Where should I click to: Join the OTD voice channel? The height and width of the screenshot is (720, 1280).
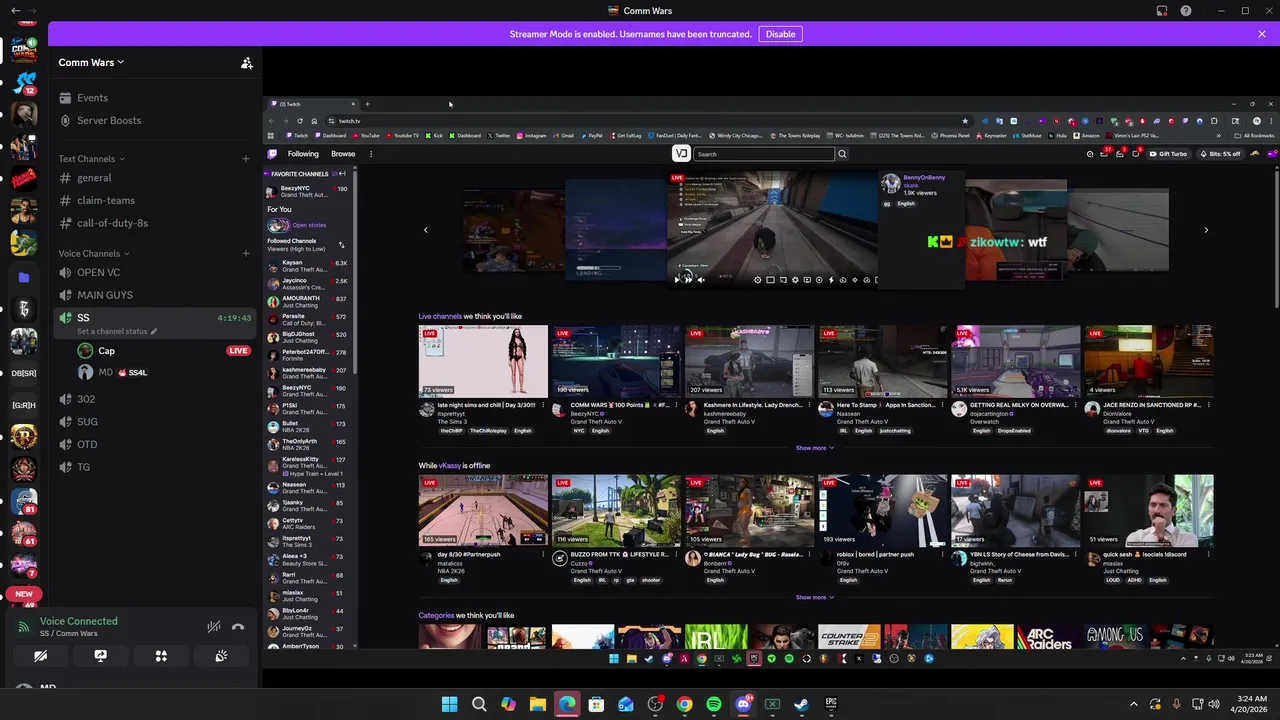point(87,444)
